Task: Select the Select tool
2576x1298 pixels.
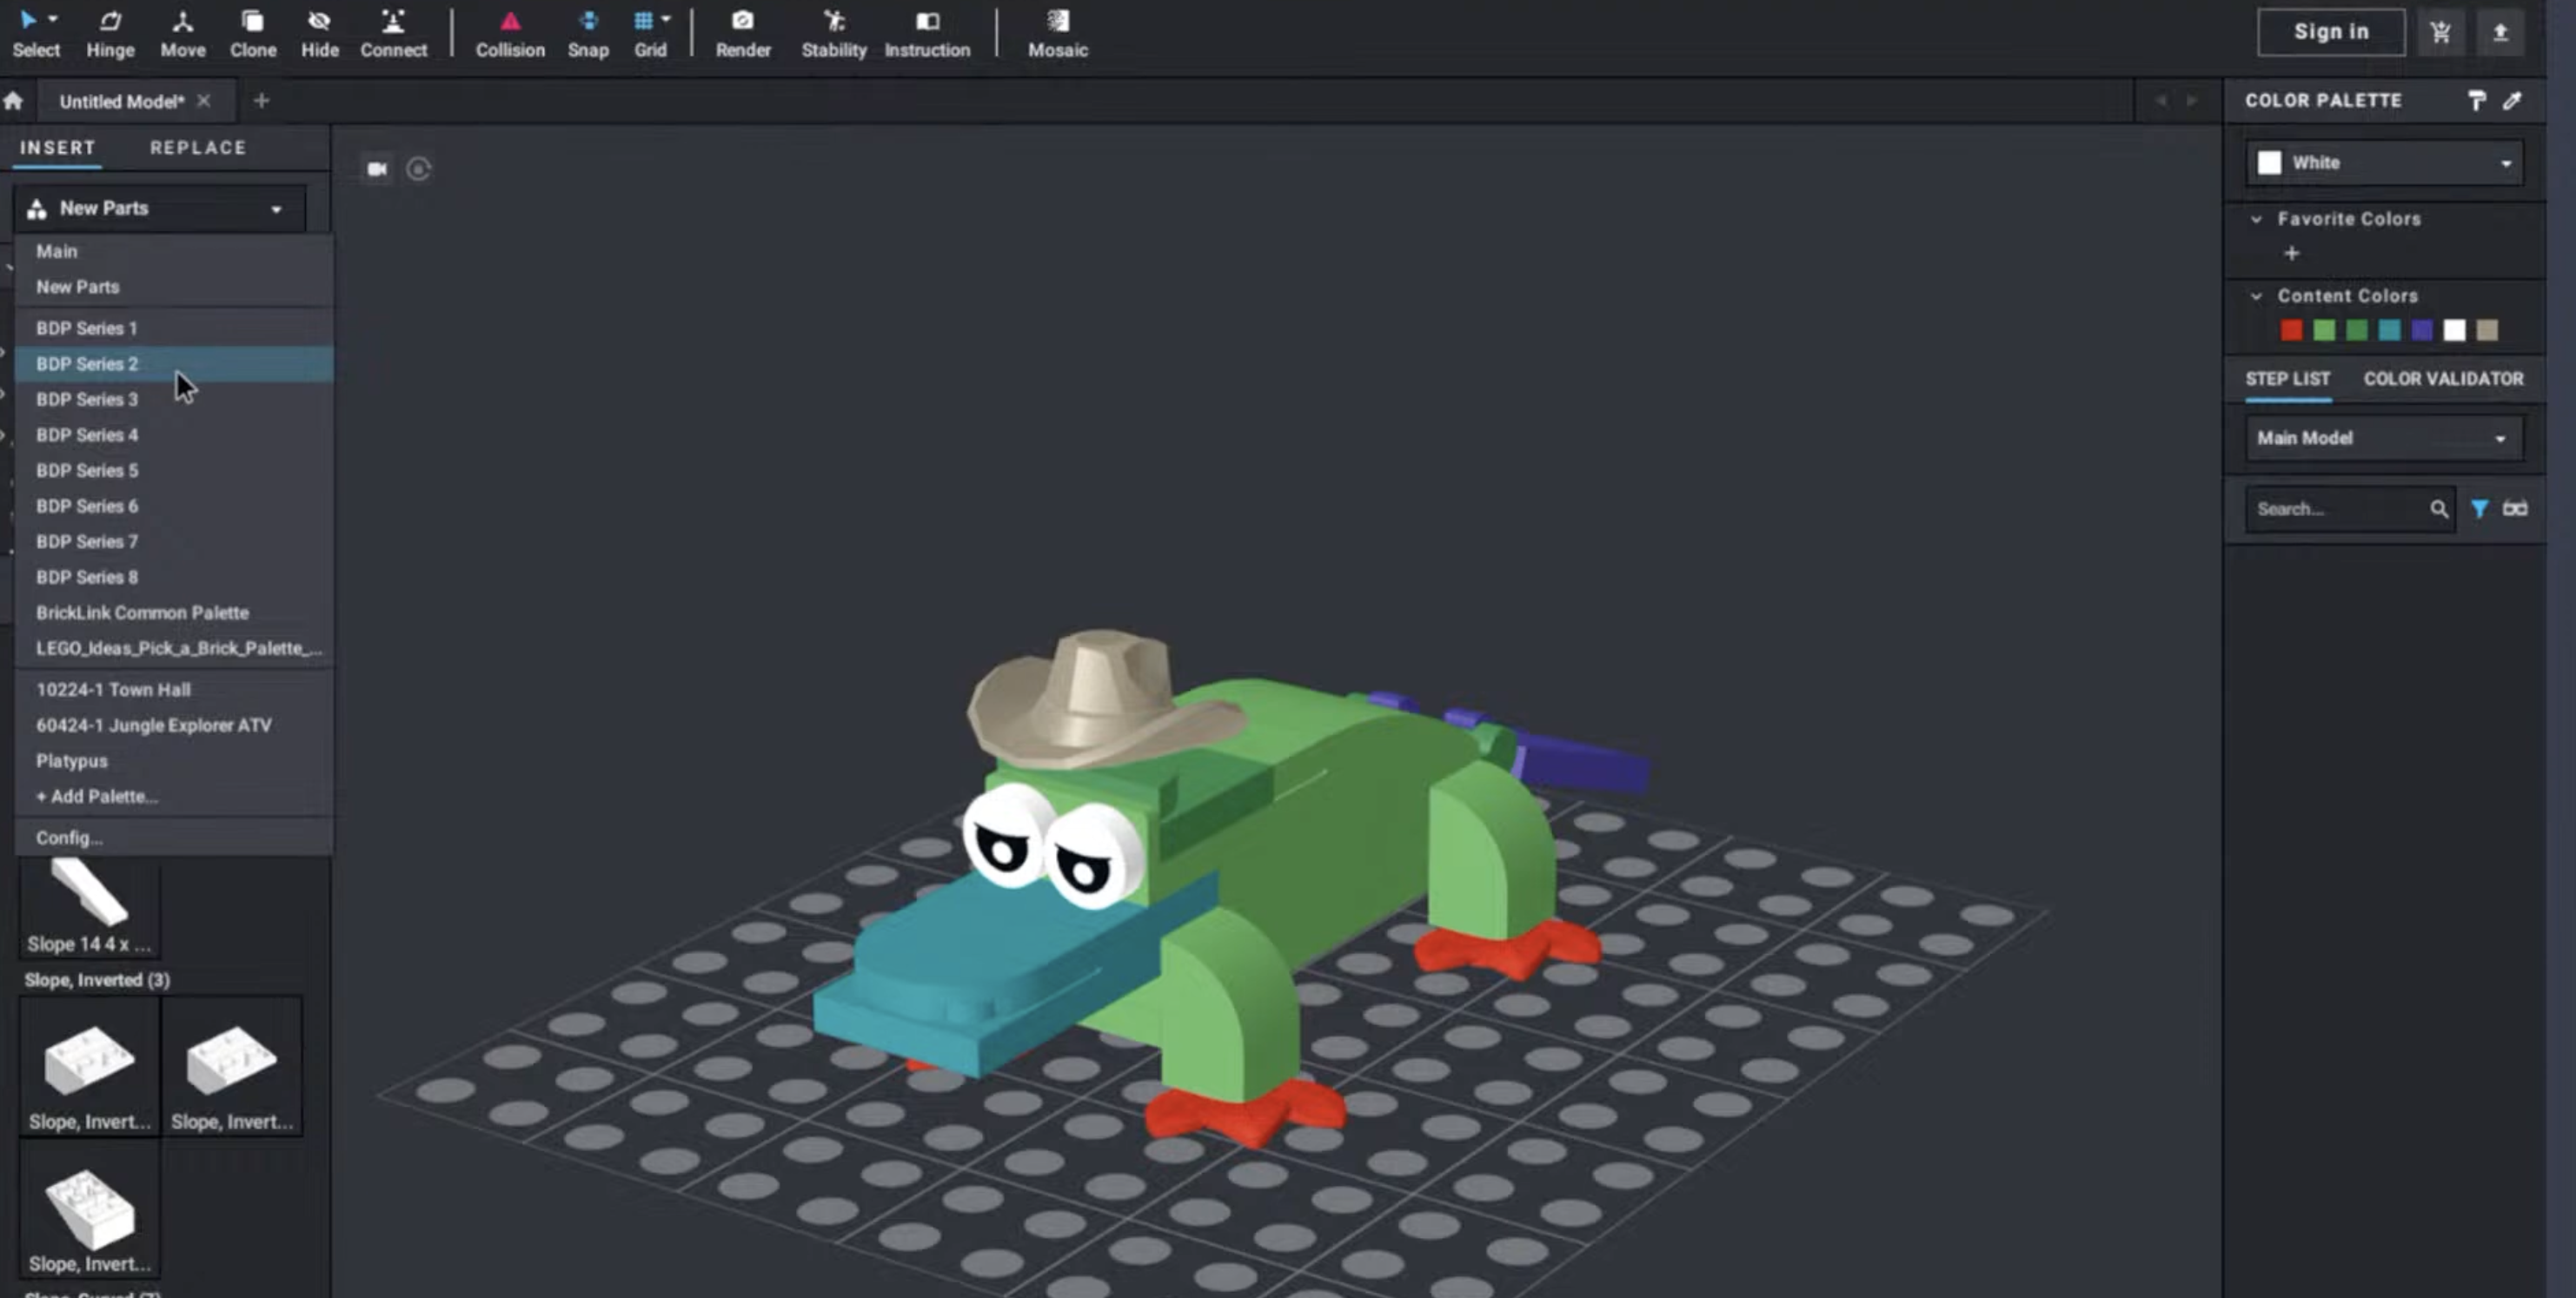Action: point(35,33)
